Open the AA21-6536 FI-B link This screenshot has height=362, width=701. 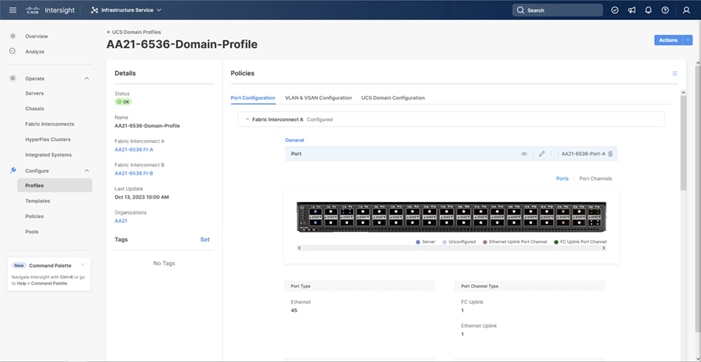[x=134, y=173]
